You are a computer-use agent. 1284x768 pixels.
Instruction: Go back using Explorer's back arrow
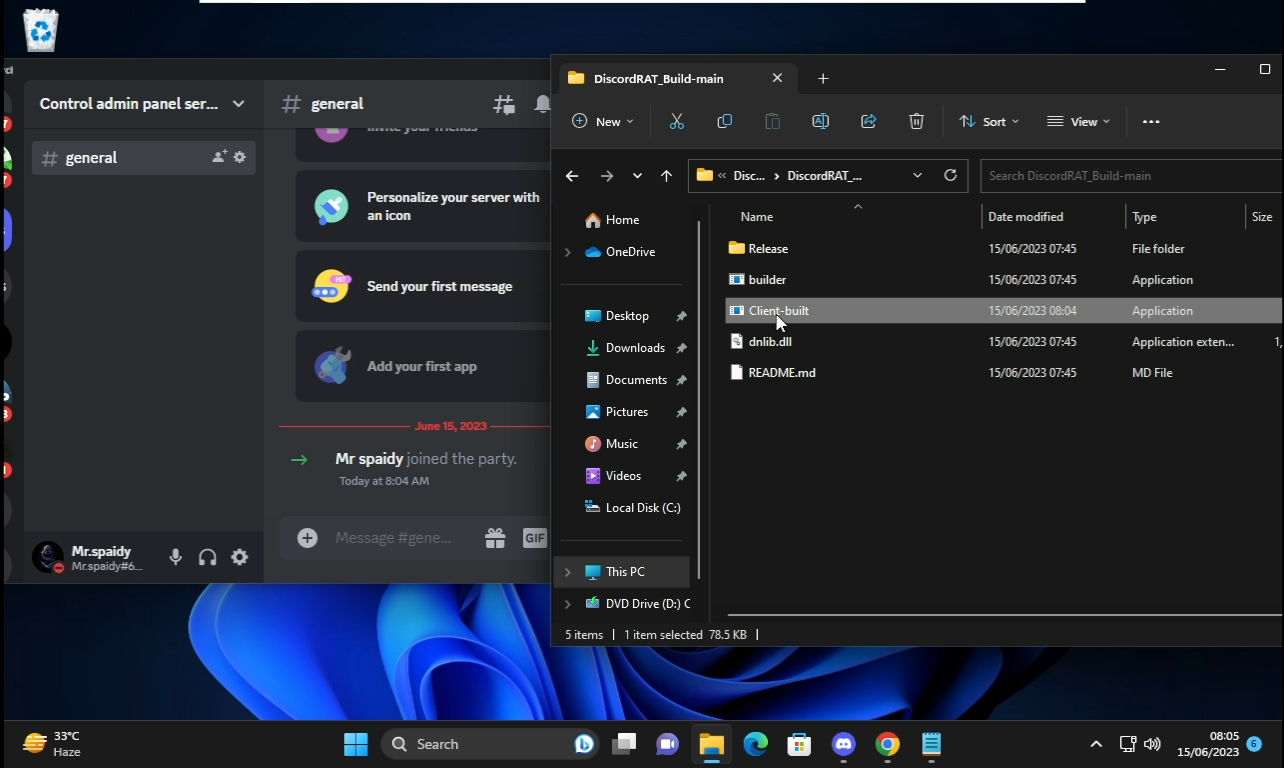(572, 176)
